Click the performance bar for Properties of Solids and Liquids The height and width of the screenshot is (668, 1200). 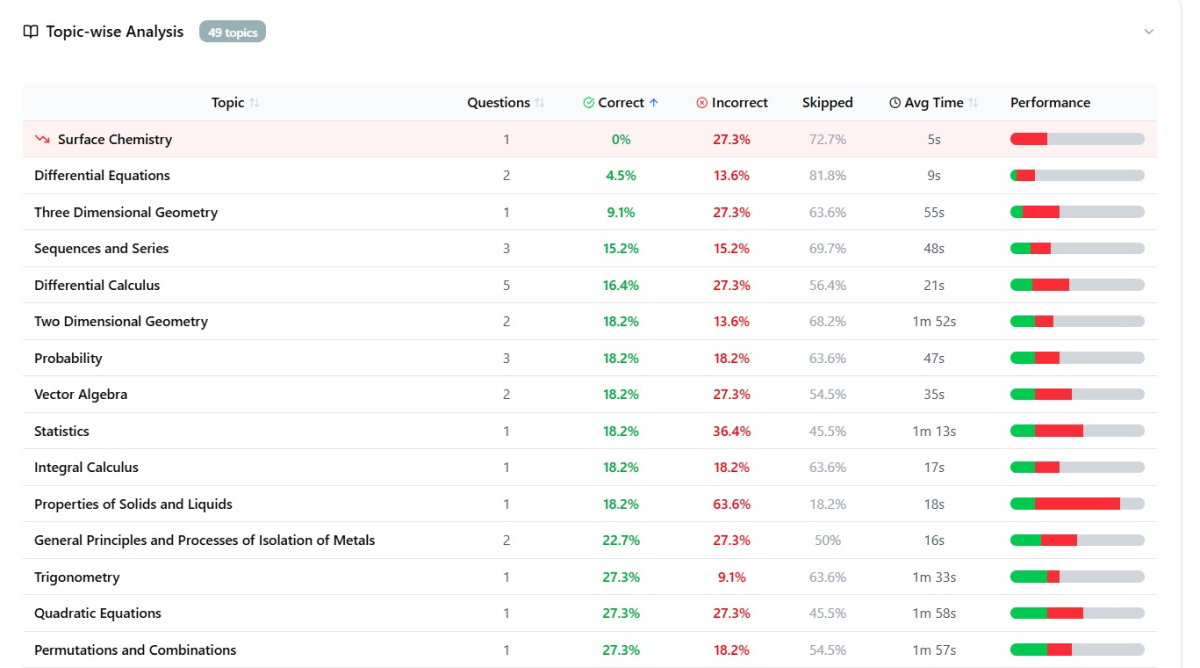1077,504
